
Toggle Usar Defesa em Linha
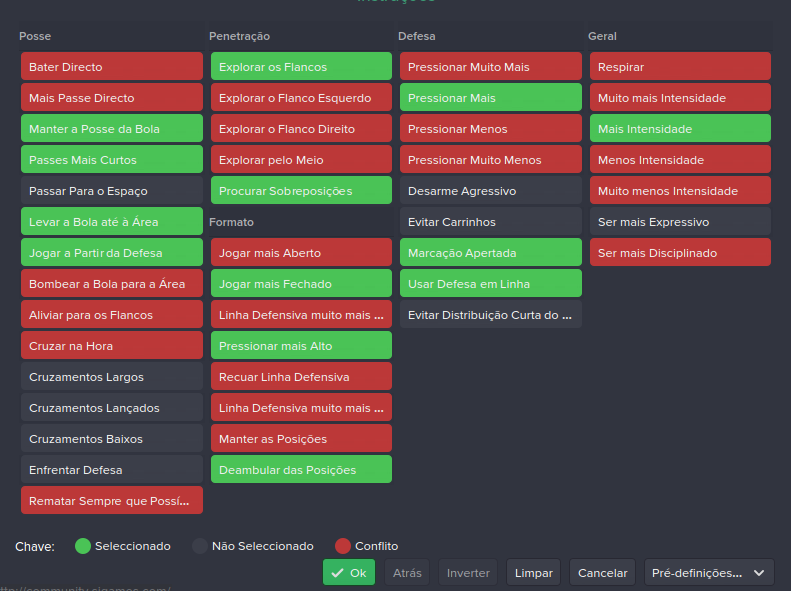click(x=491, y=283)
